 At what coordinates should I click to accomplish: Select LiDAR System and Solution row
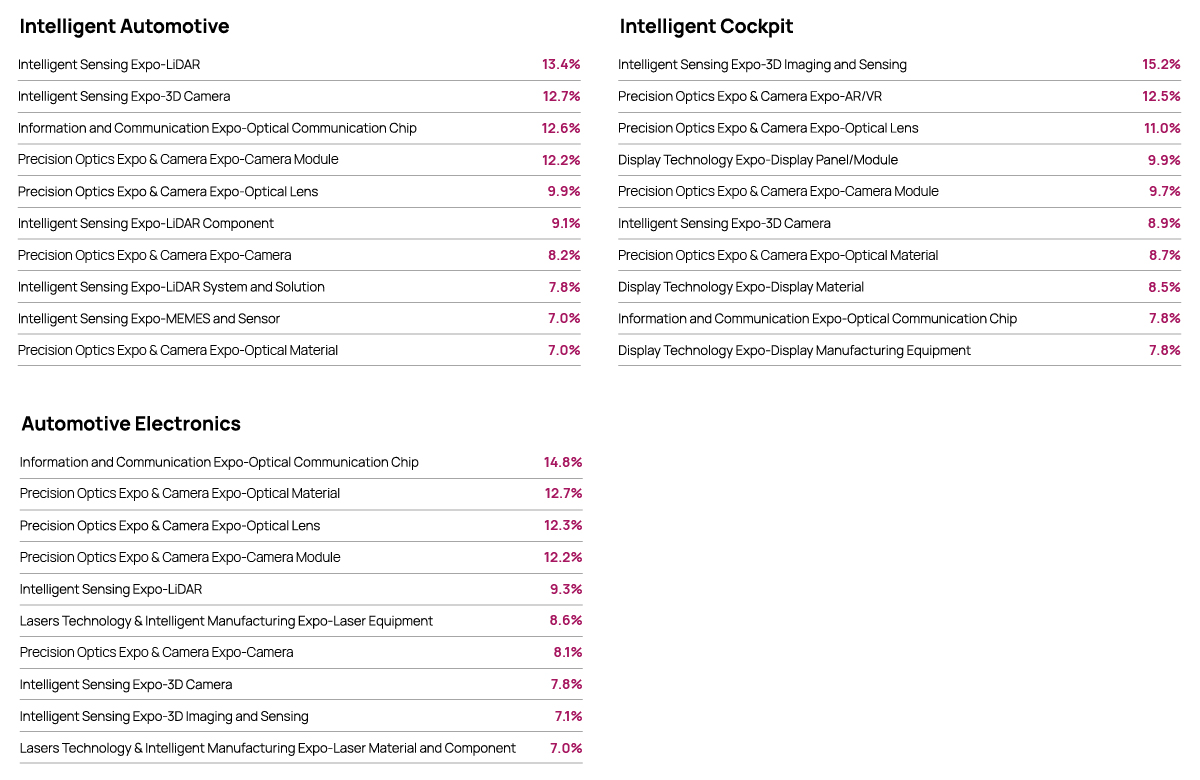[x=299, y=287]
